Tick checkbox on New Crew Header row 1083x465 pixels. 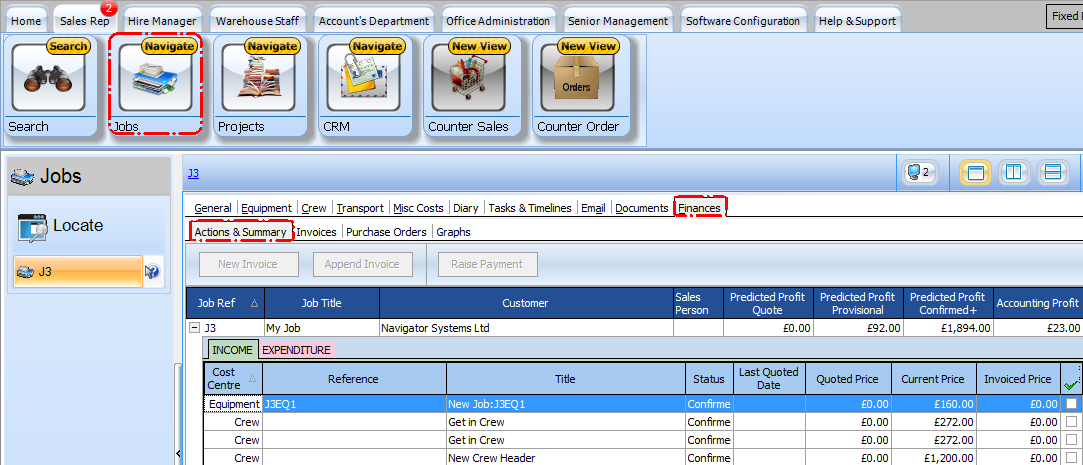point(1071,458)
